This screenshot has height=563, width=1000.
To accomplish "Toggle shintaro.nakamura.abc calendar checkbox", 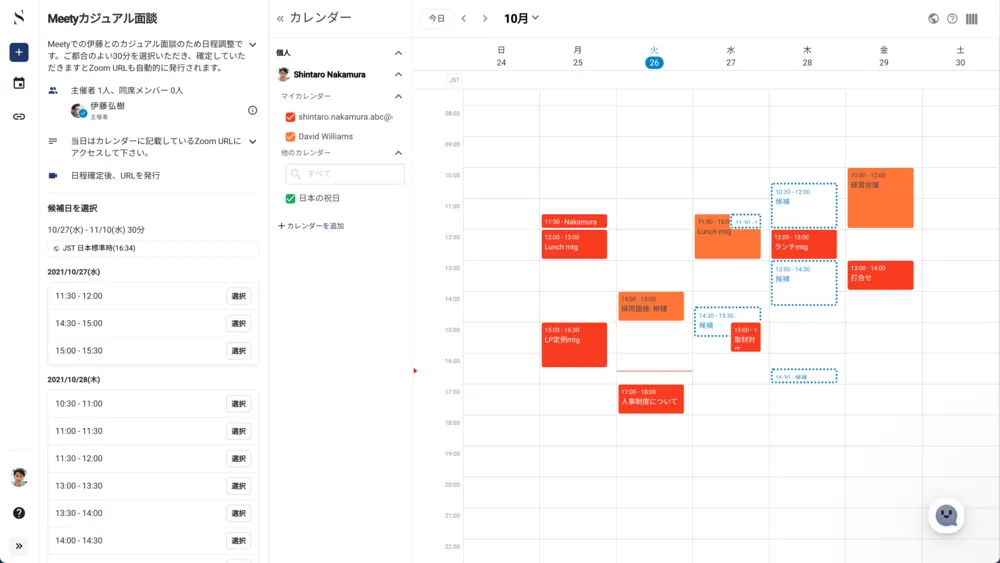I will [290, 117].
